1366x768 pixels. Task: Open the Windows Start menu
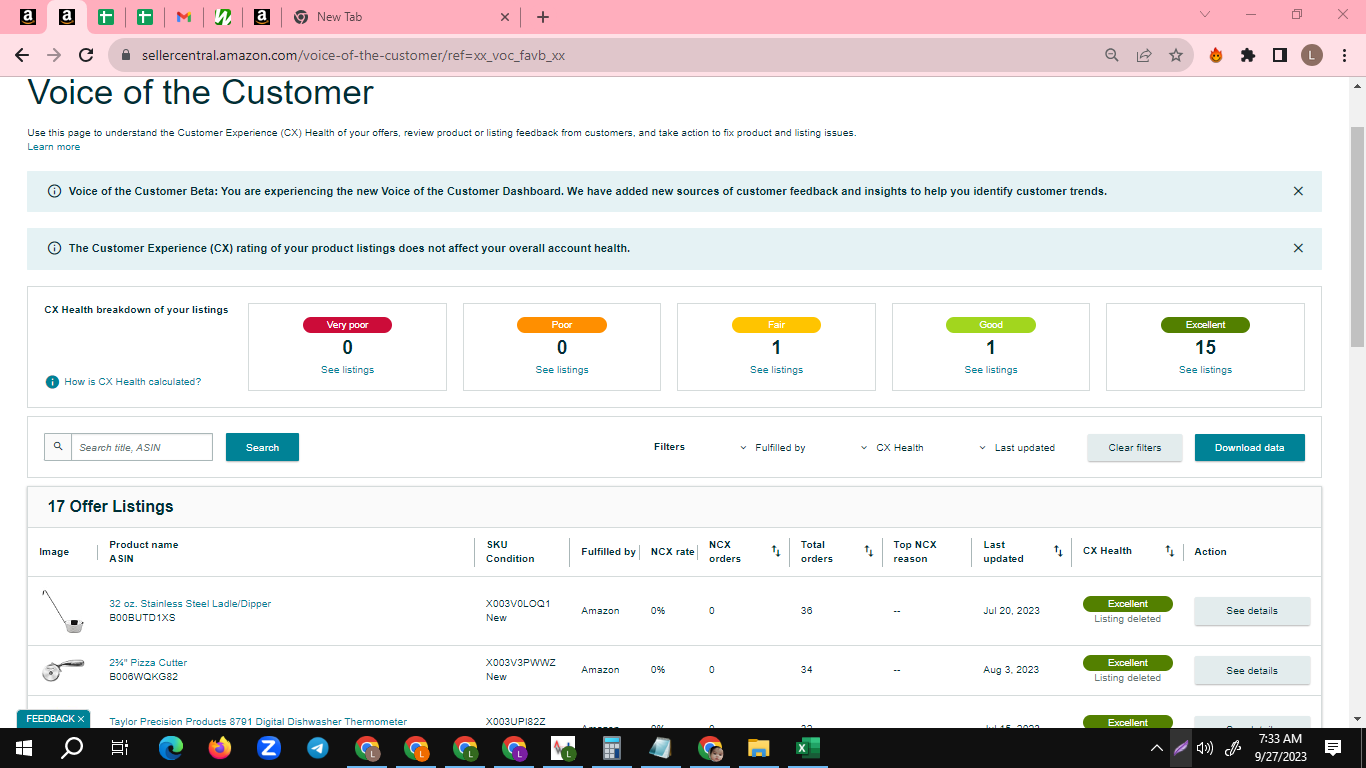coord(24,748)
